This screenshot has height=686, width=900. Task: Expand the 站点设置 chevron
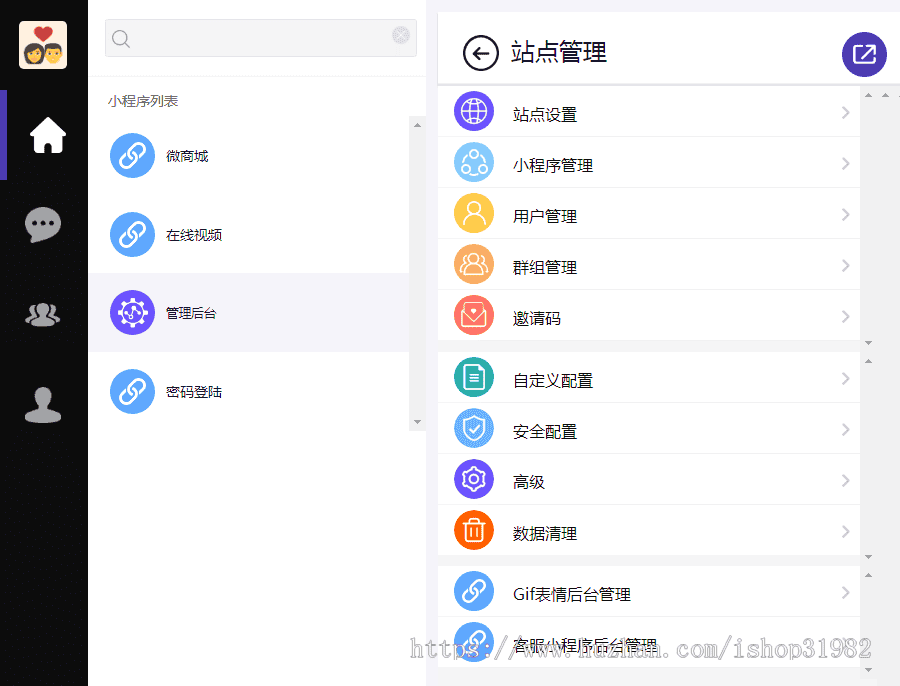coord(845,113)
